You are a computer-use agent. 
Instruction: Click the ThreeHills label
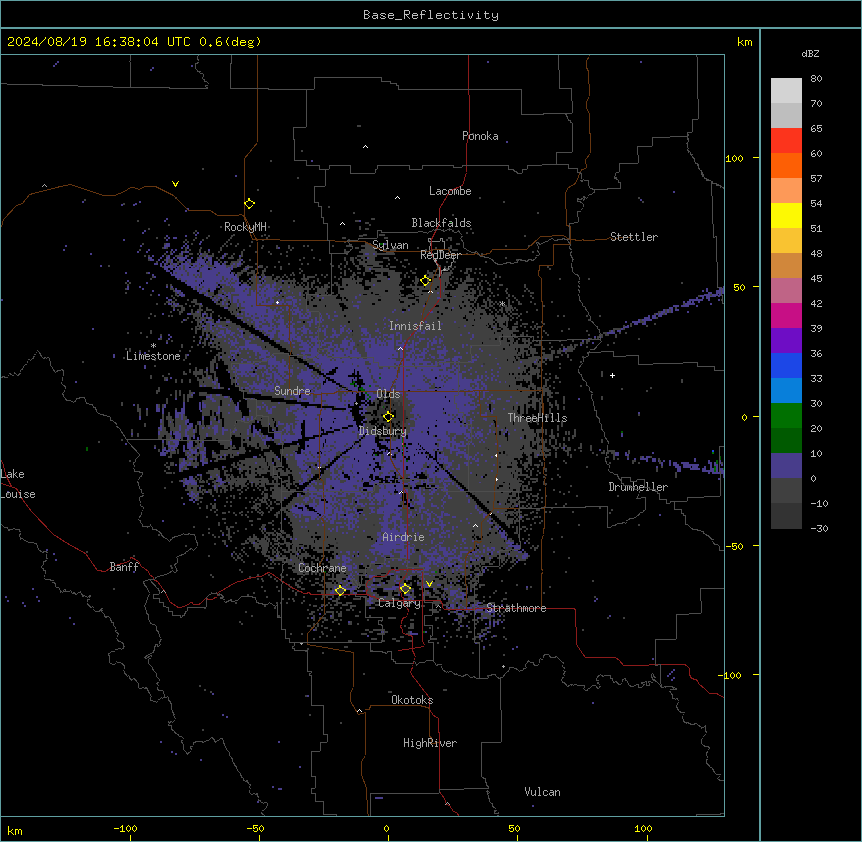coord(537,418)
